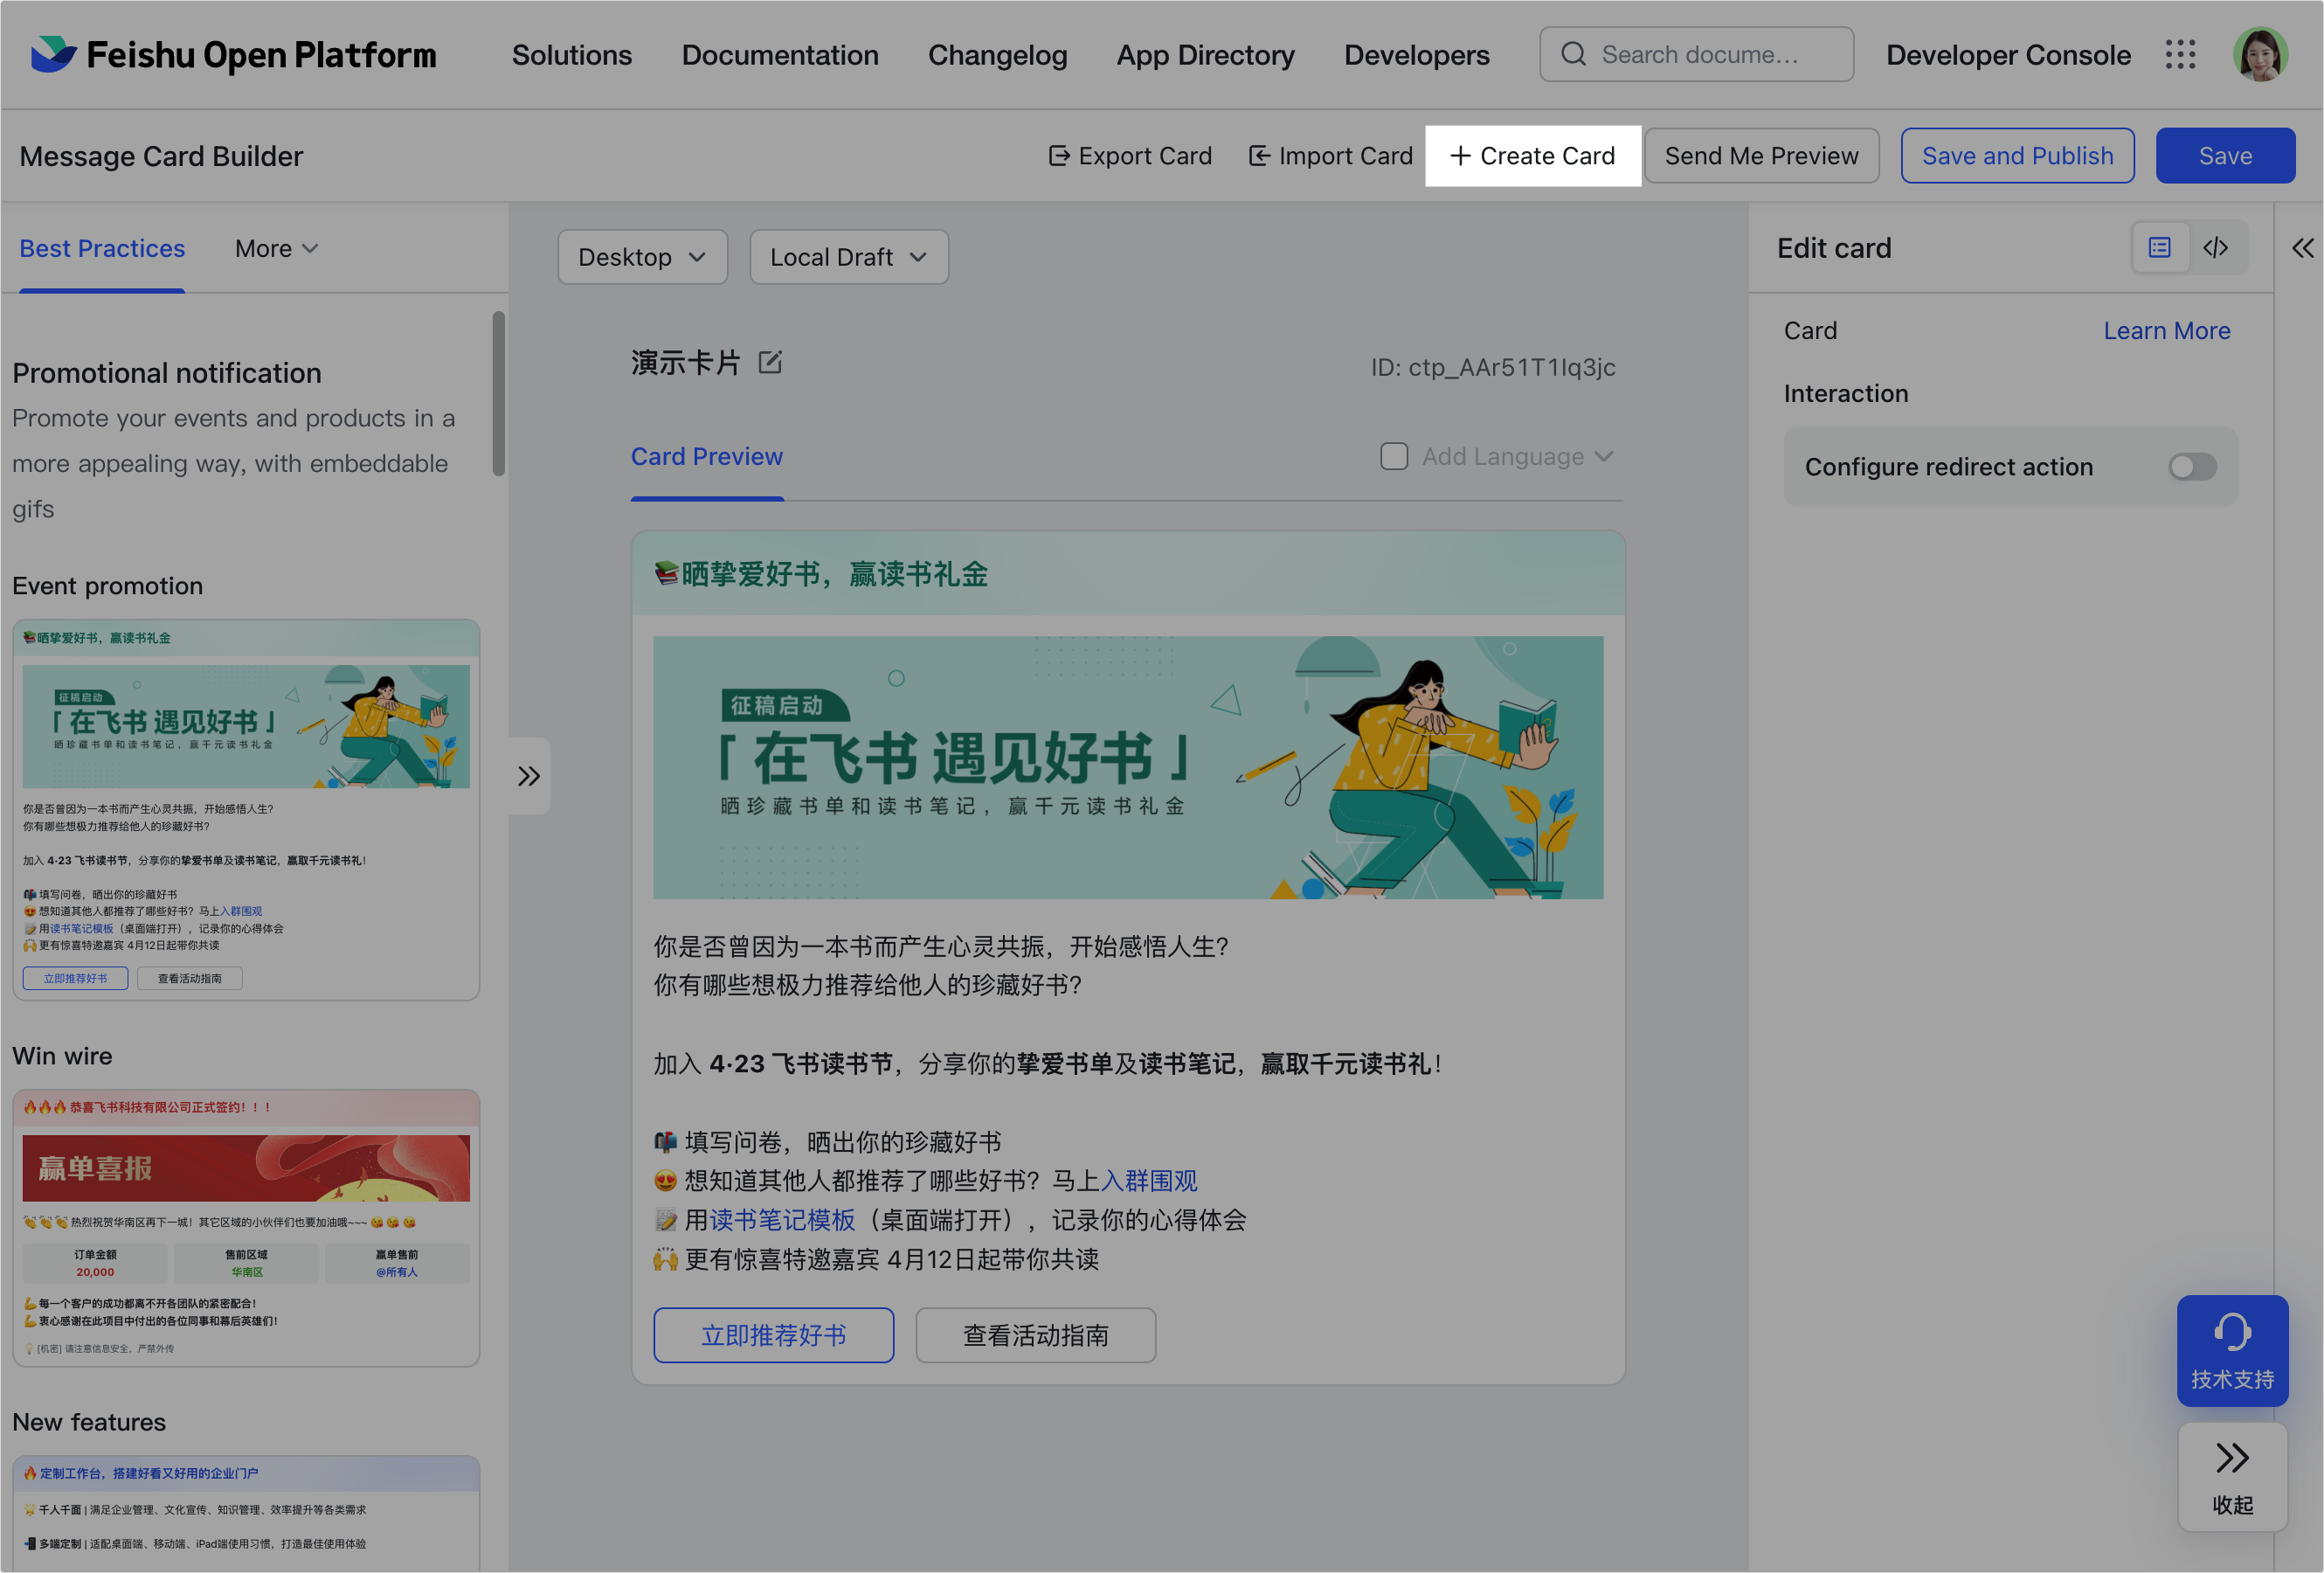Open the Desktop device dropdown
Viewport: 2324px width, 1573px height.
[642, 257]
